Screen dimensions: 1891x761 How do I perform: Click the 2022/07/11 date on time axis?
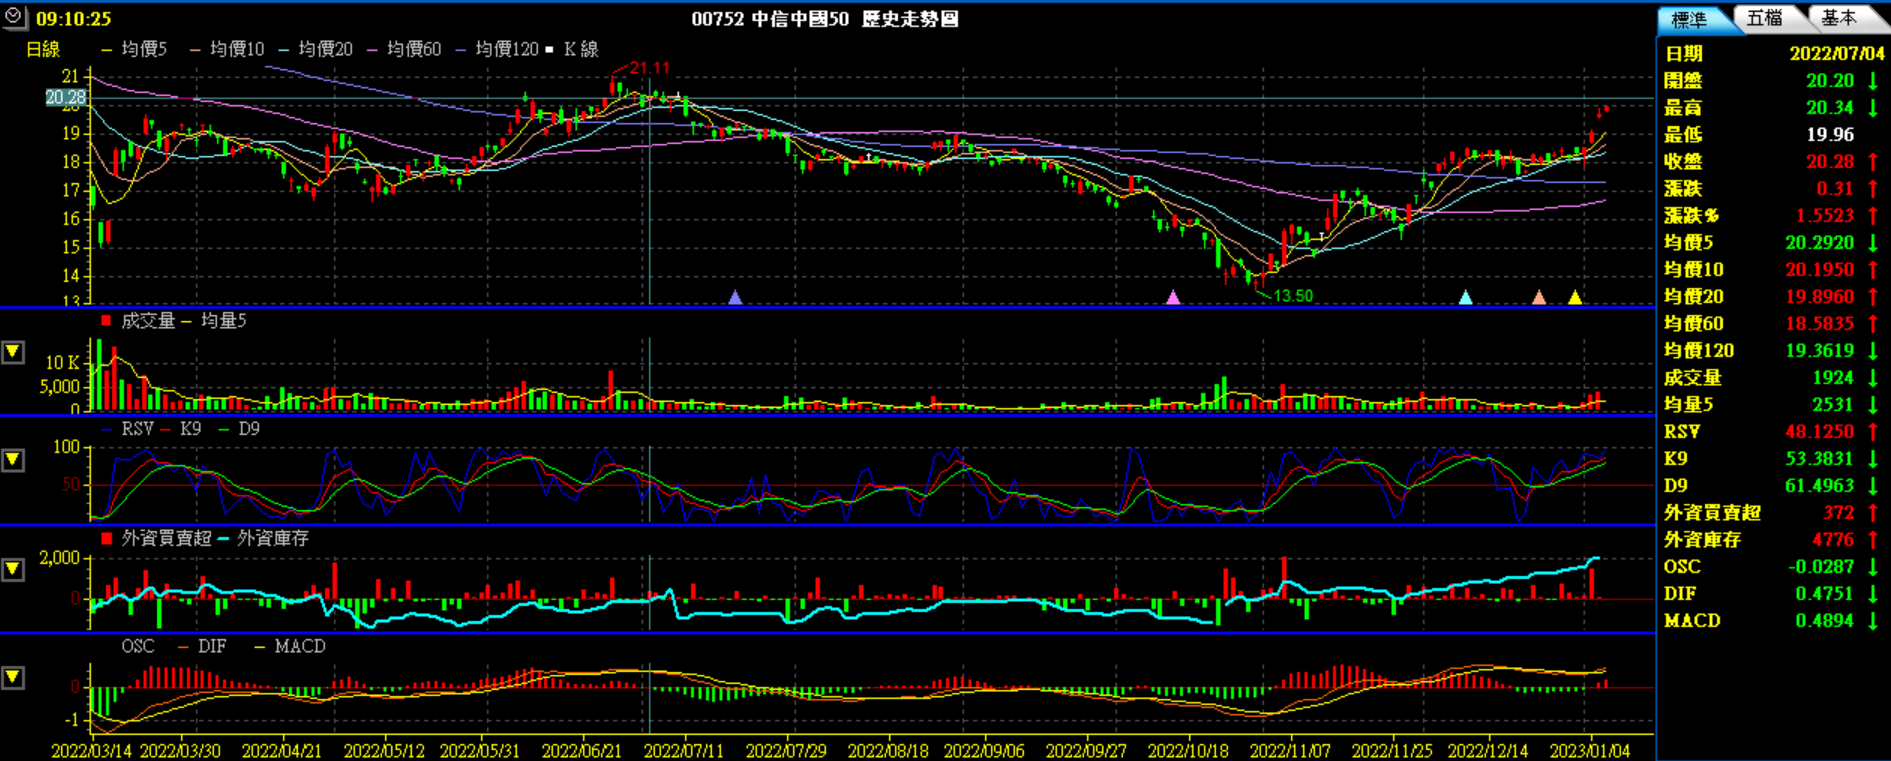point(683,750)
